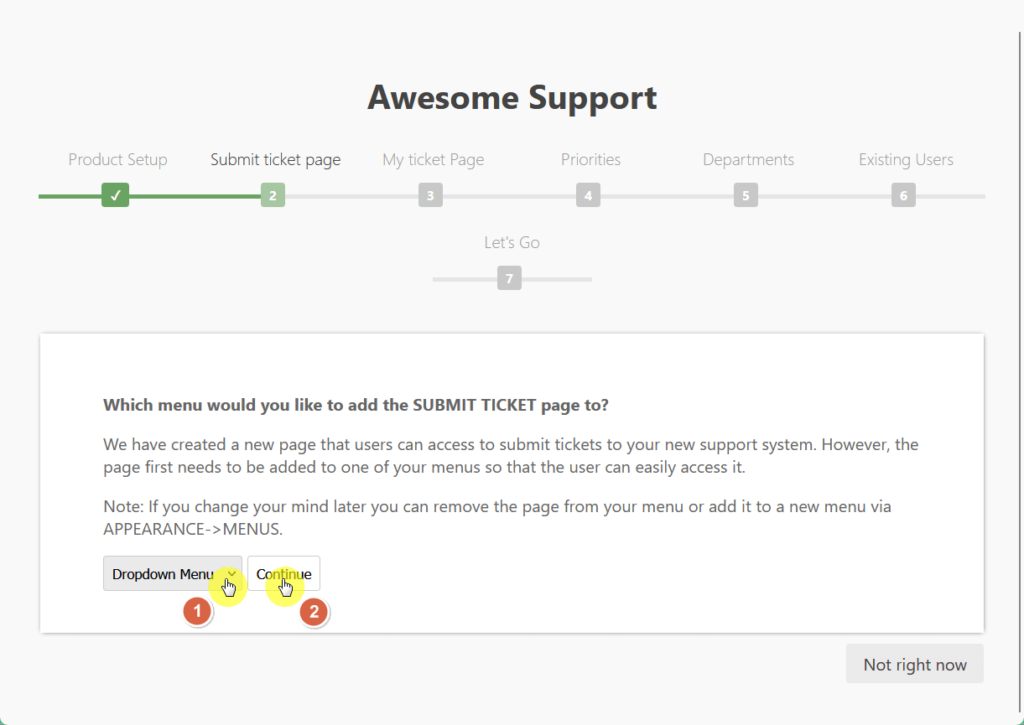Click step 7 Let's Go marker
The height and width of the screenshot is (725, 1024).
[509, 278]
